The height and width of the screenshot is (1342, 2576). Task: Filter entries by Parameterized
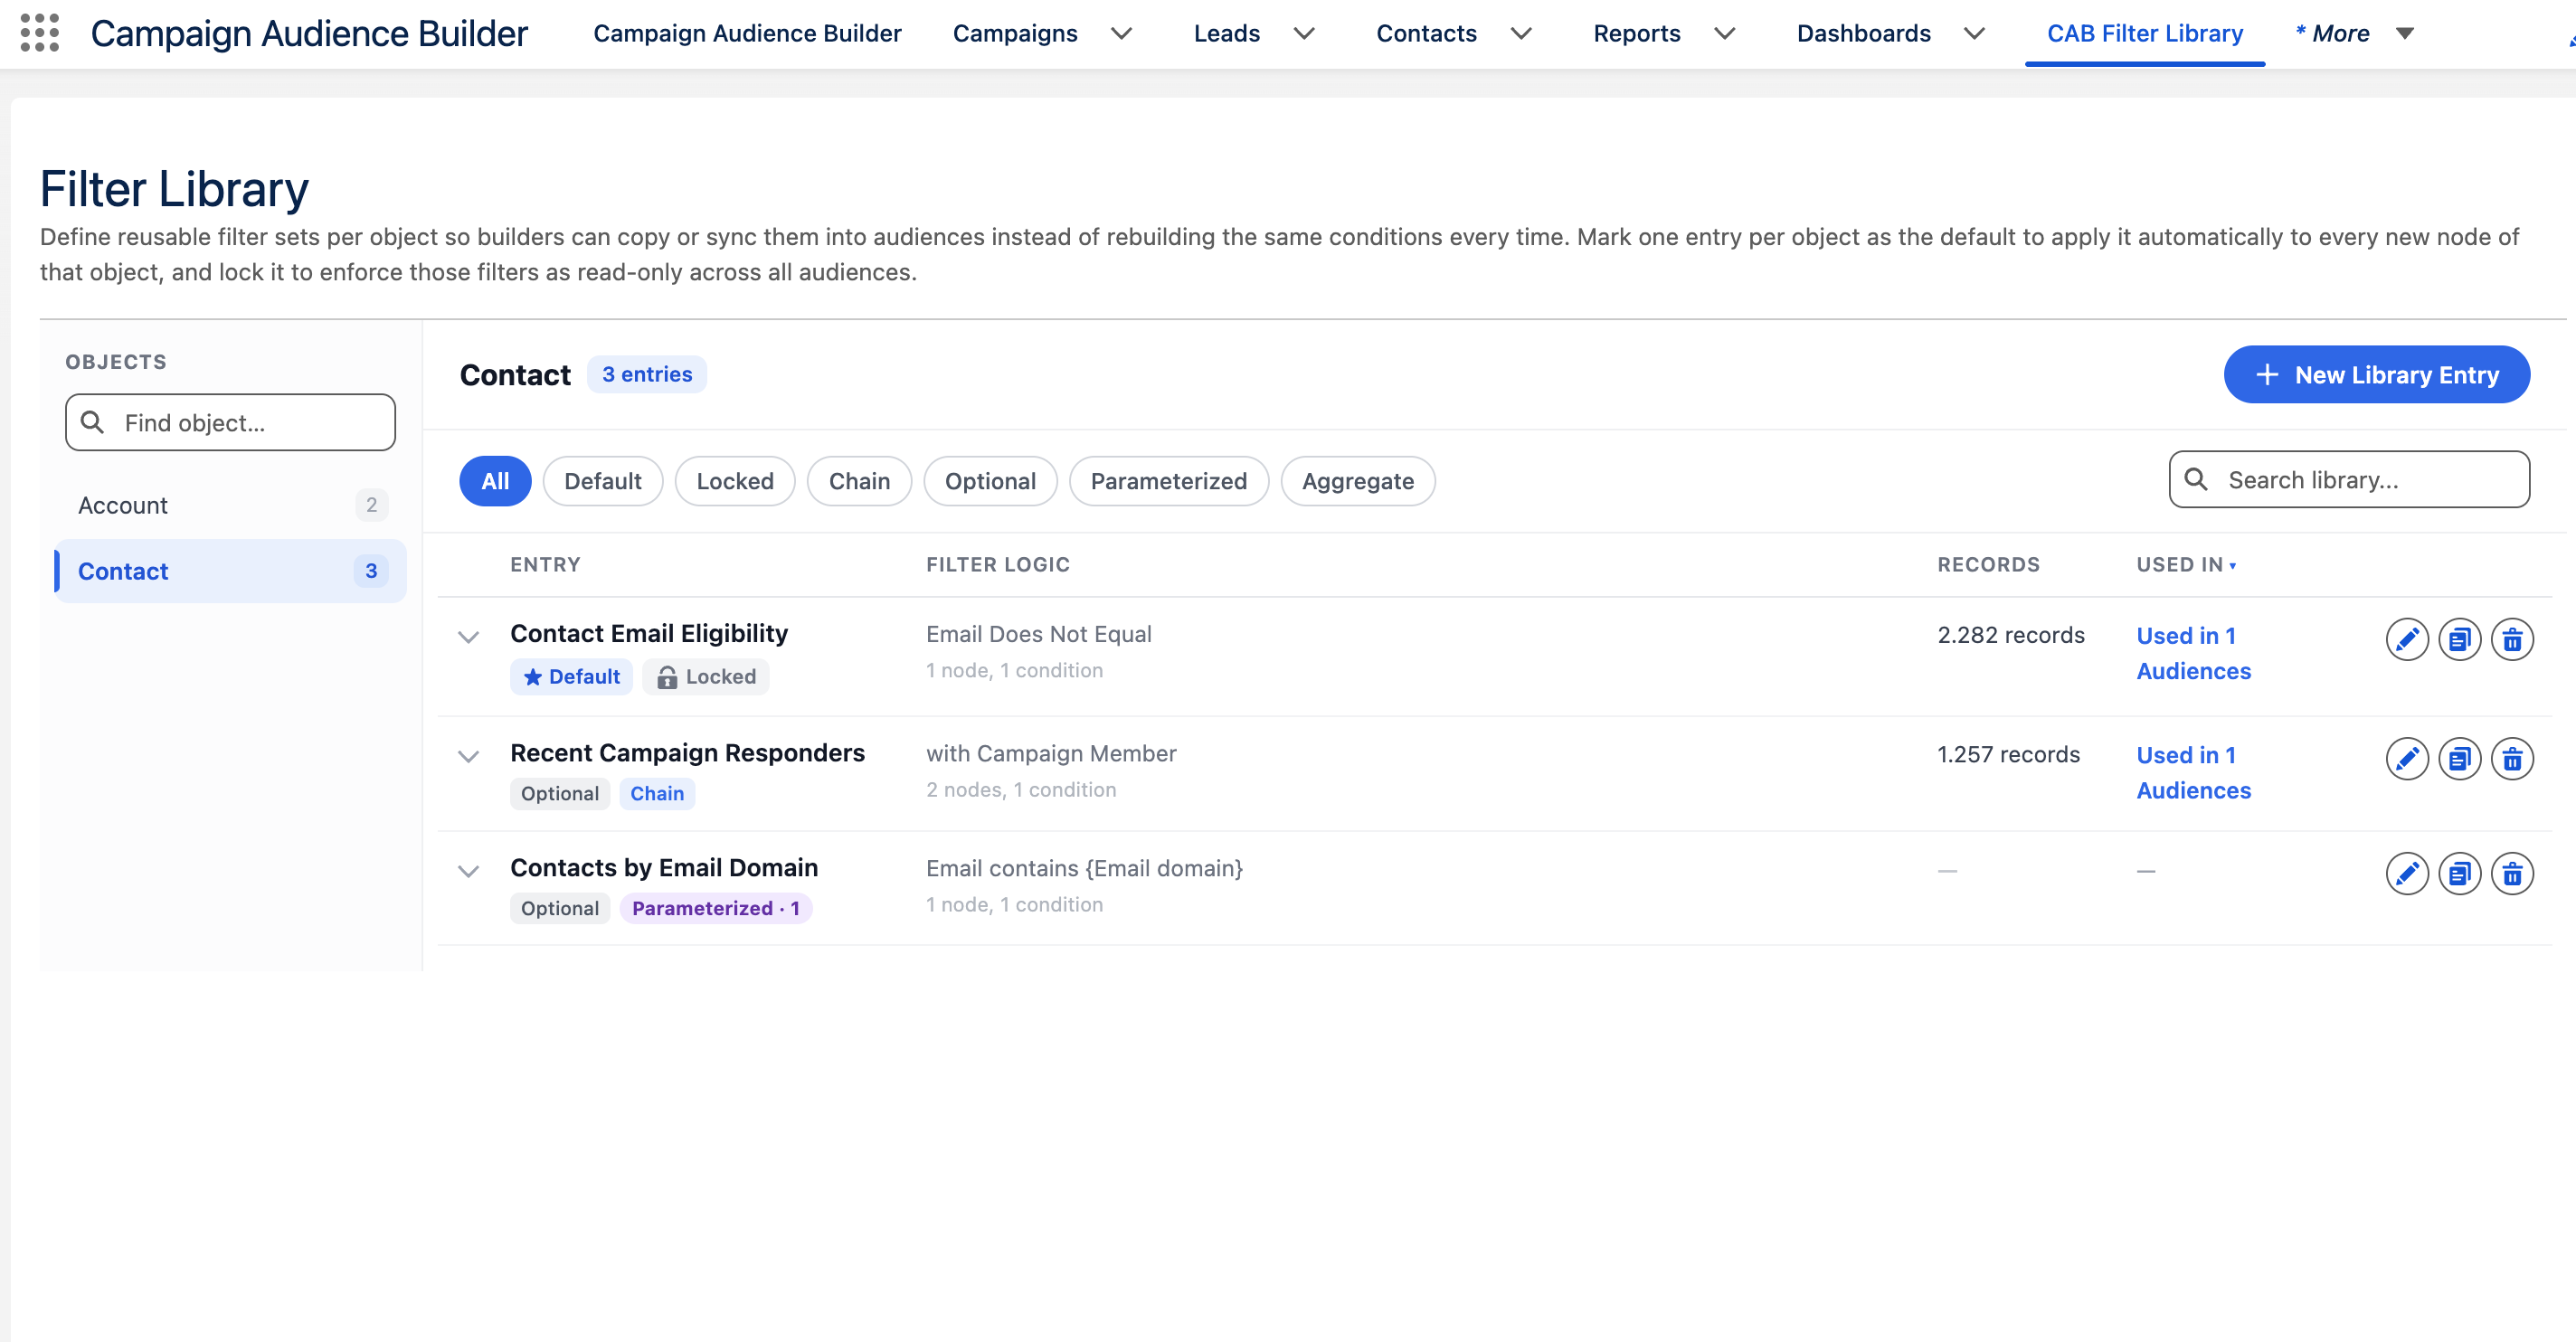[x=1168, y=481]
